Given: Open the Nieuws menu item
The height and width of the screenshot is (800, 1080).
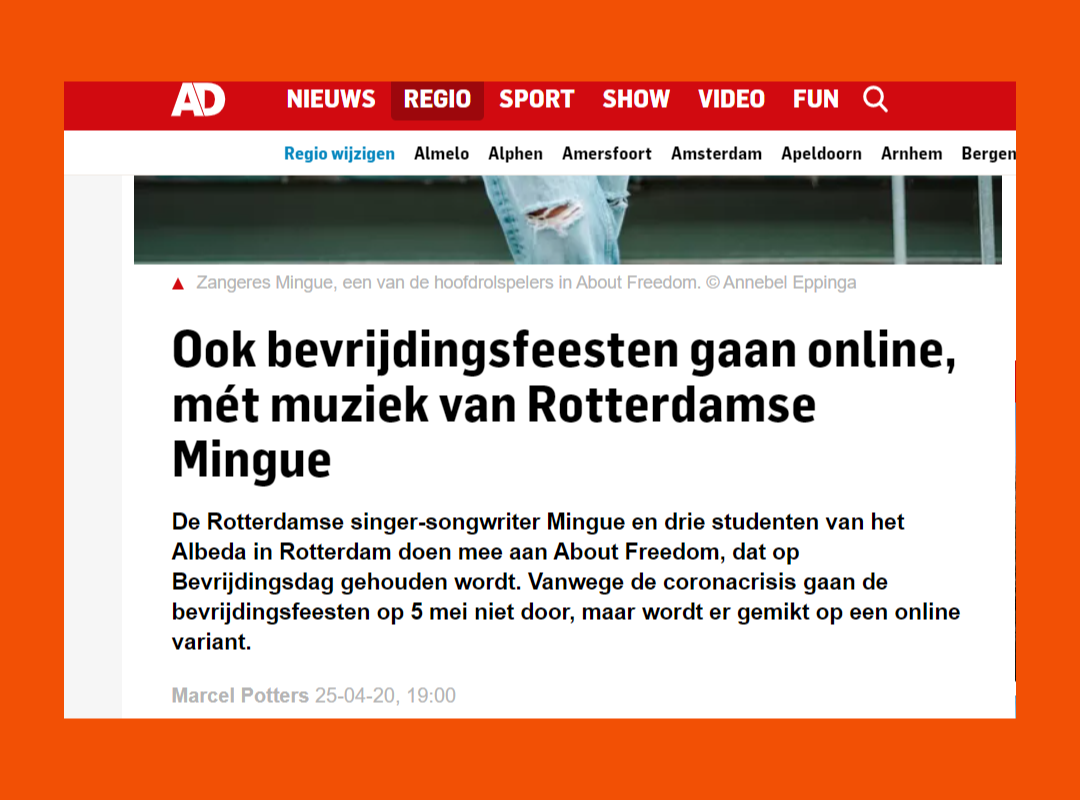Looking at the screenshot, I should click(x=331, y=100).
